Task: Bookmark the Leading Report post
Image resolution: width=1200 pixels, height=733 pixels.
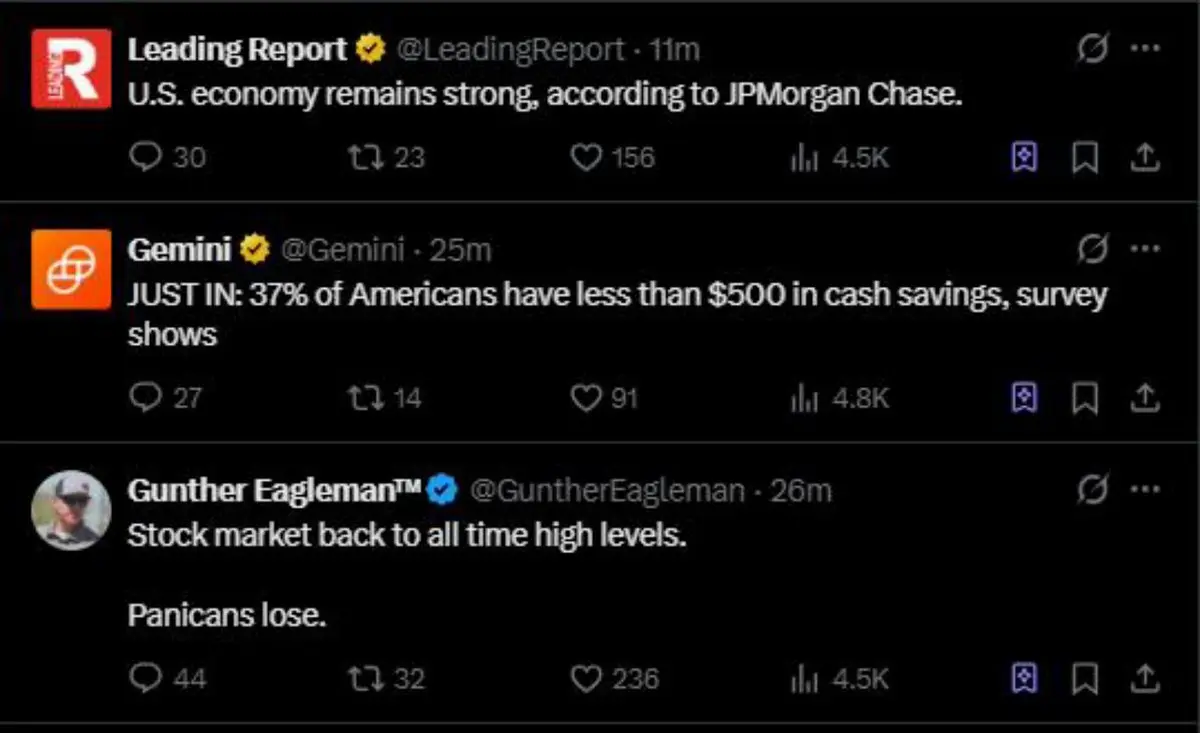Action: pyautogui.click(x=1085, y=158)
